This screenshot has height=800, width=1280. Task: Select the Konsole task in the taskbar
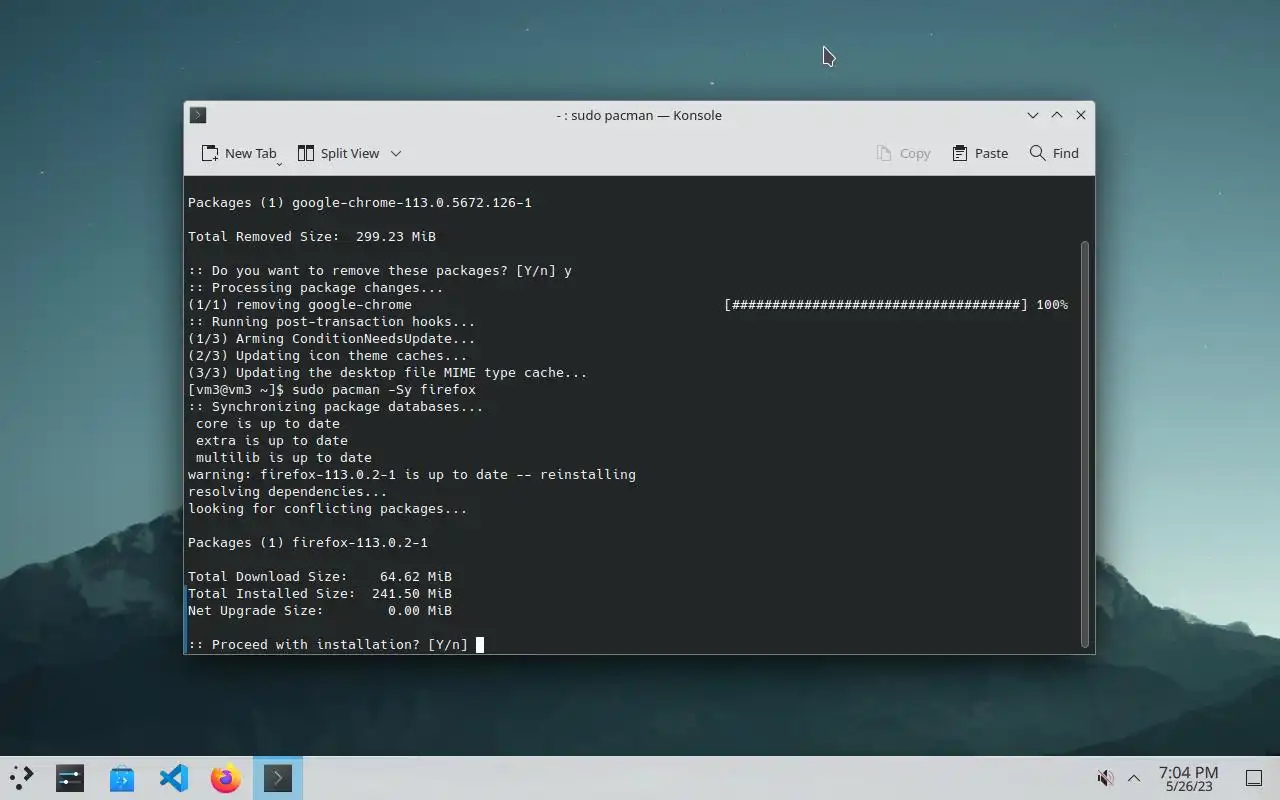click(278, 777)
